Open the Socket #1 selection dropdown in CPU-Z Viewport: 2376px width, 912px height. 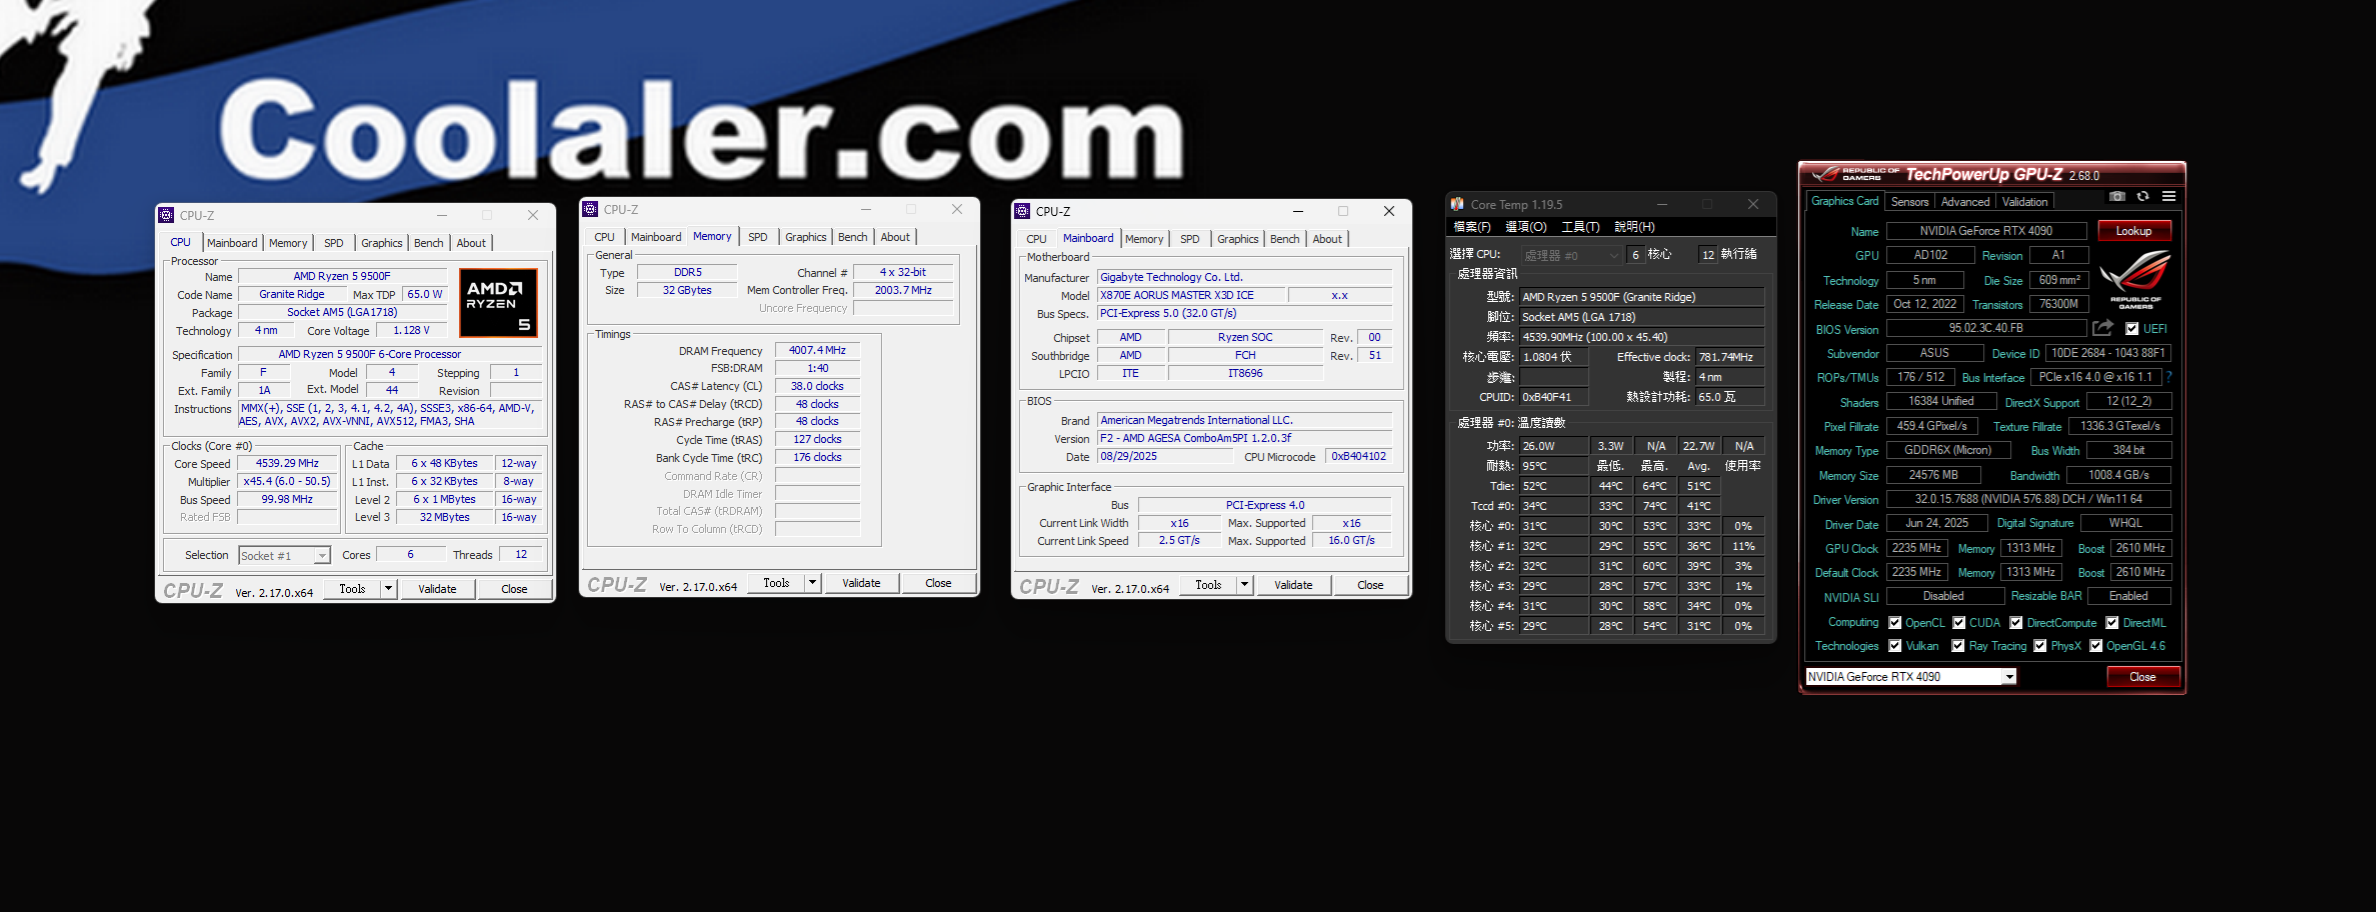(x=322, y=555)
